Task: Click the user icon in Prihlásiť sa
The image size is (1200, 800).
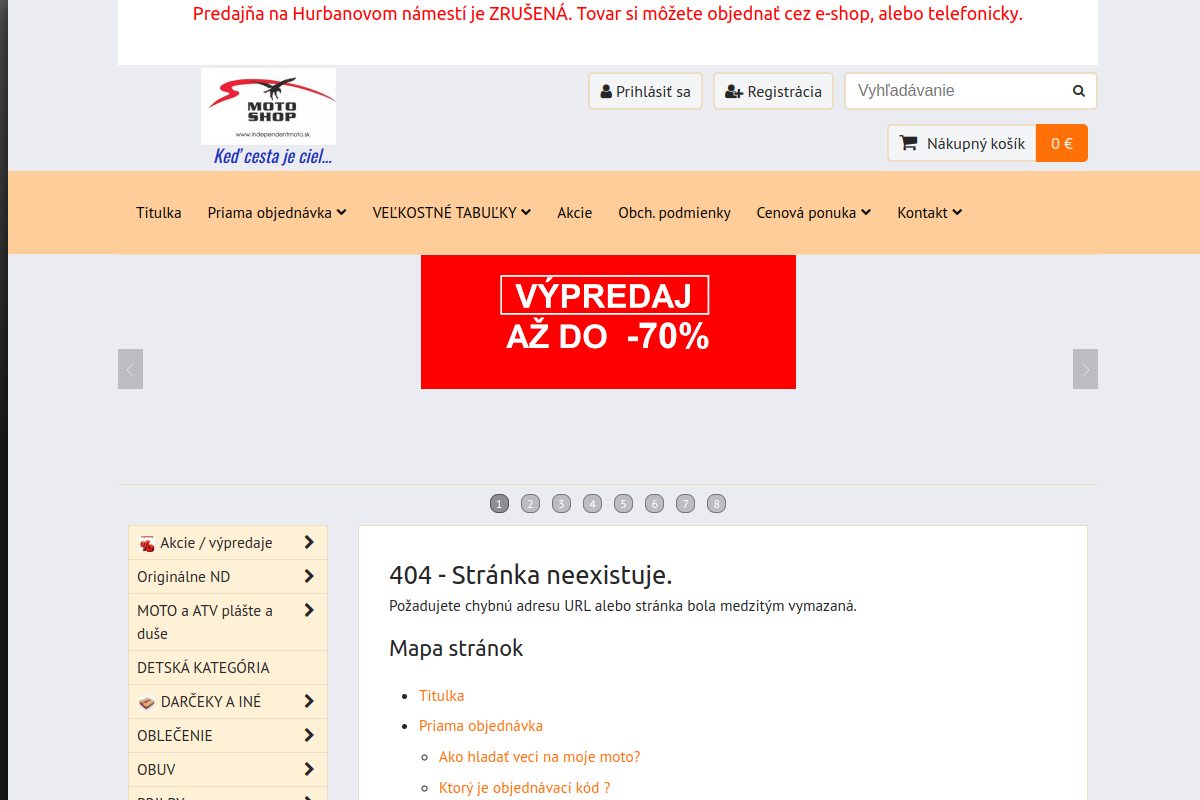Action: (x=606, y=92)
